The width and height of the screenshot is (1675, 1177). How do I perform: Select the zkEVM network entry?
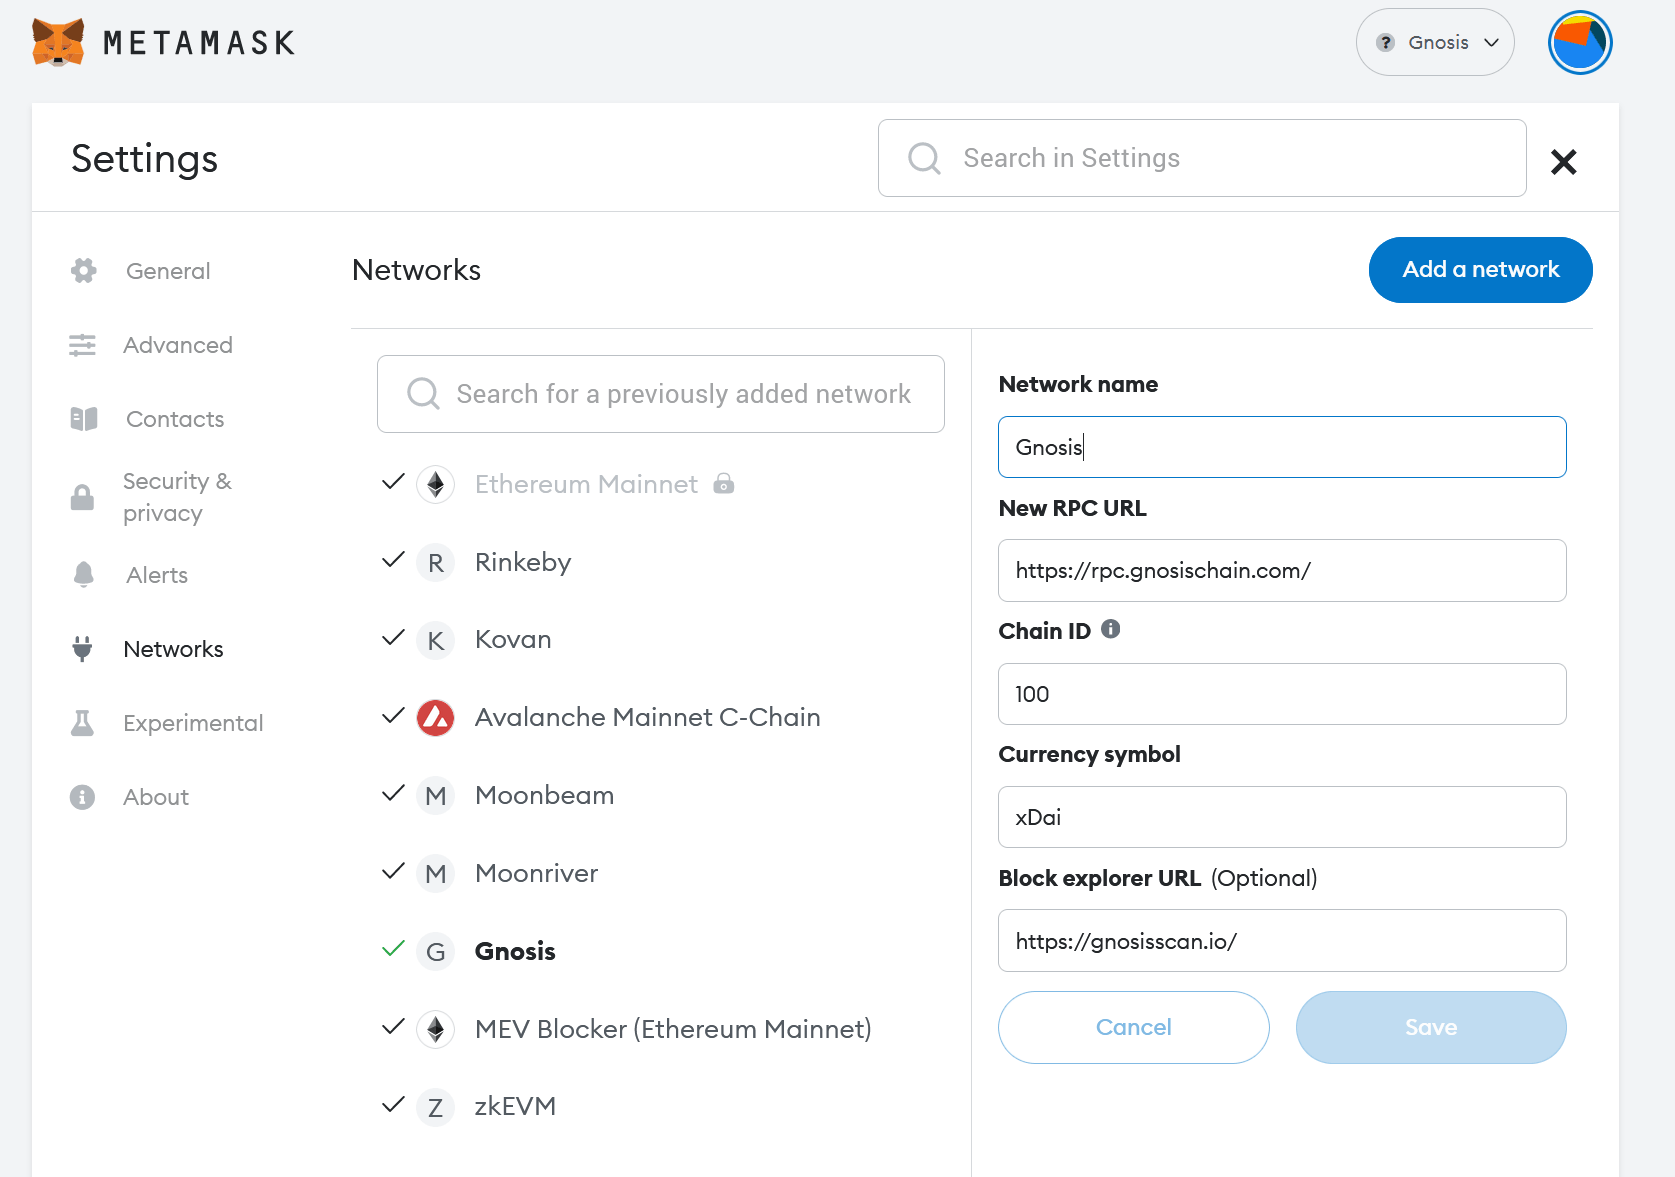(x=514, y=1106)
